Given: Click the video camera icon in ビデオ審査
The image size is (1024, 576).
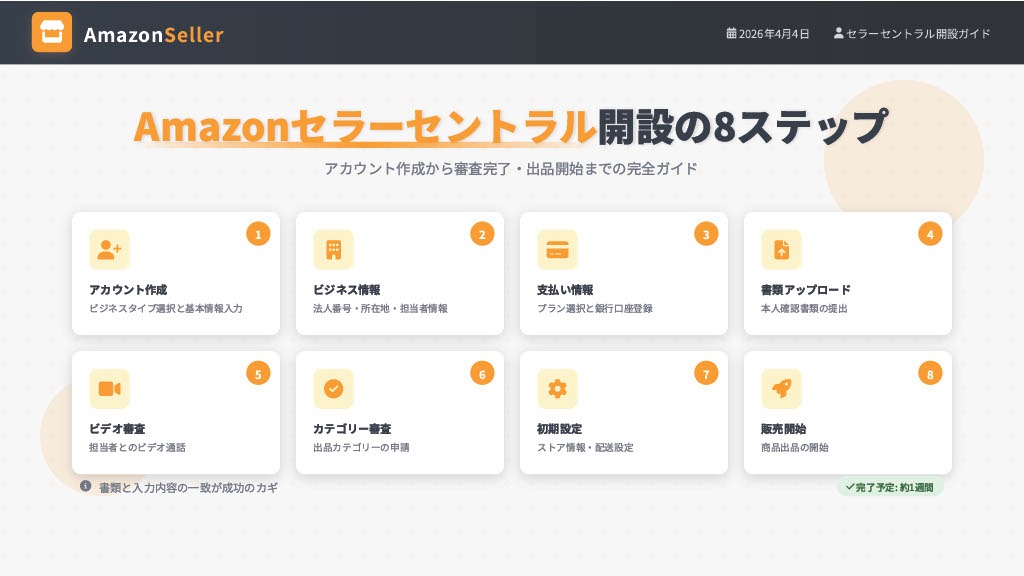Looking at the screenshot, I should tap(109, 389).
